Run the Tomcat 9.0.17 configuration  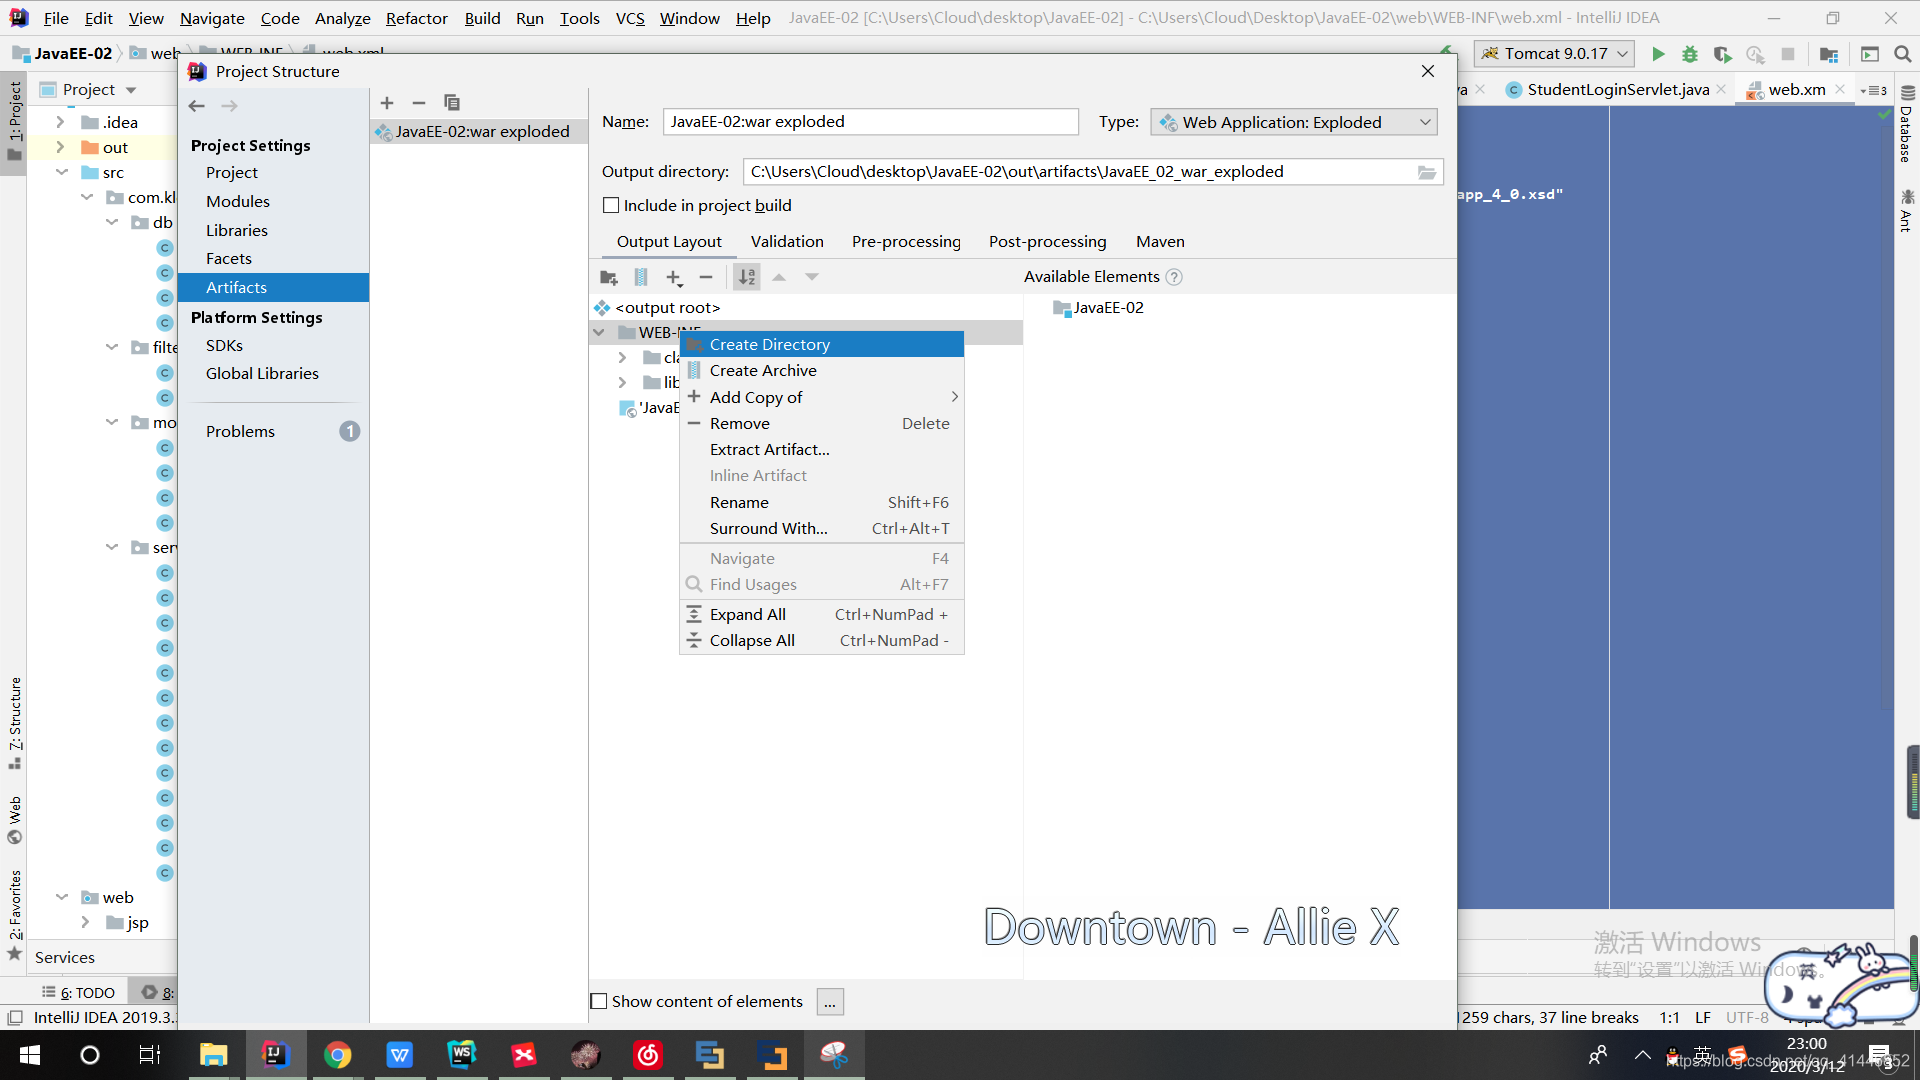point(1658,54)
